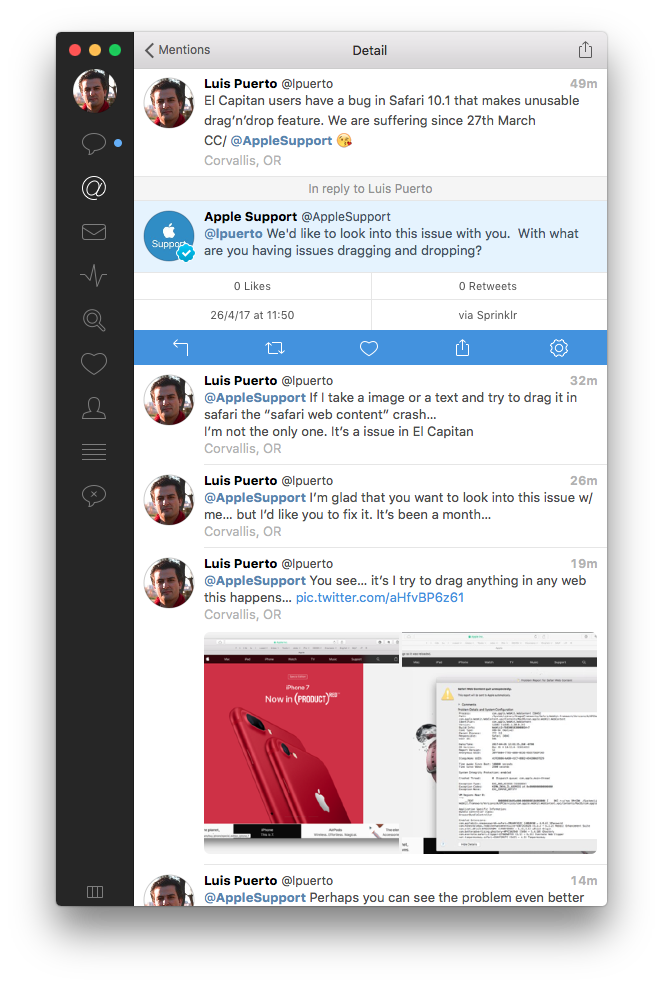
Task: Click account avatar at sidebar top
Action: pyautogui.click(x=95, y=91)
